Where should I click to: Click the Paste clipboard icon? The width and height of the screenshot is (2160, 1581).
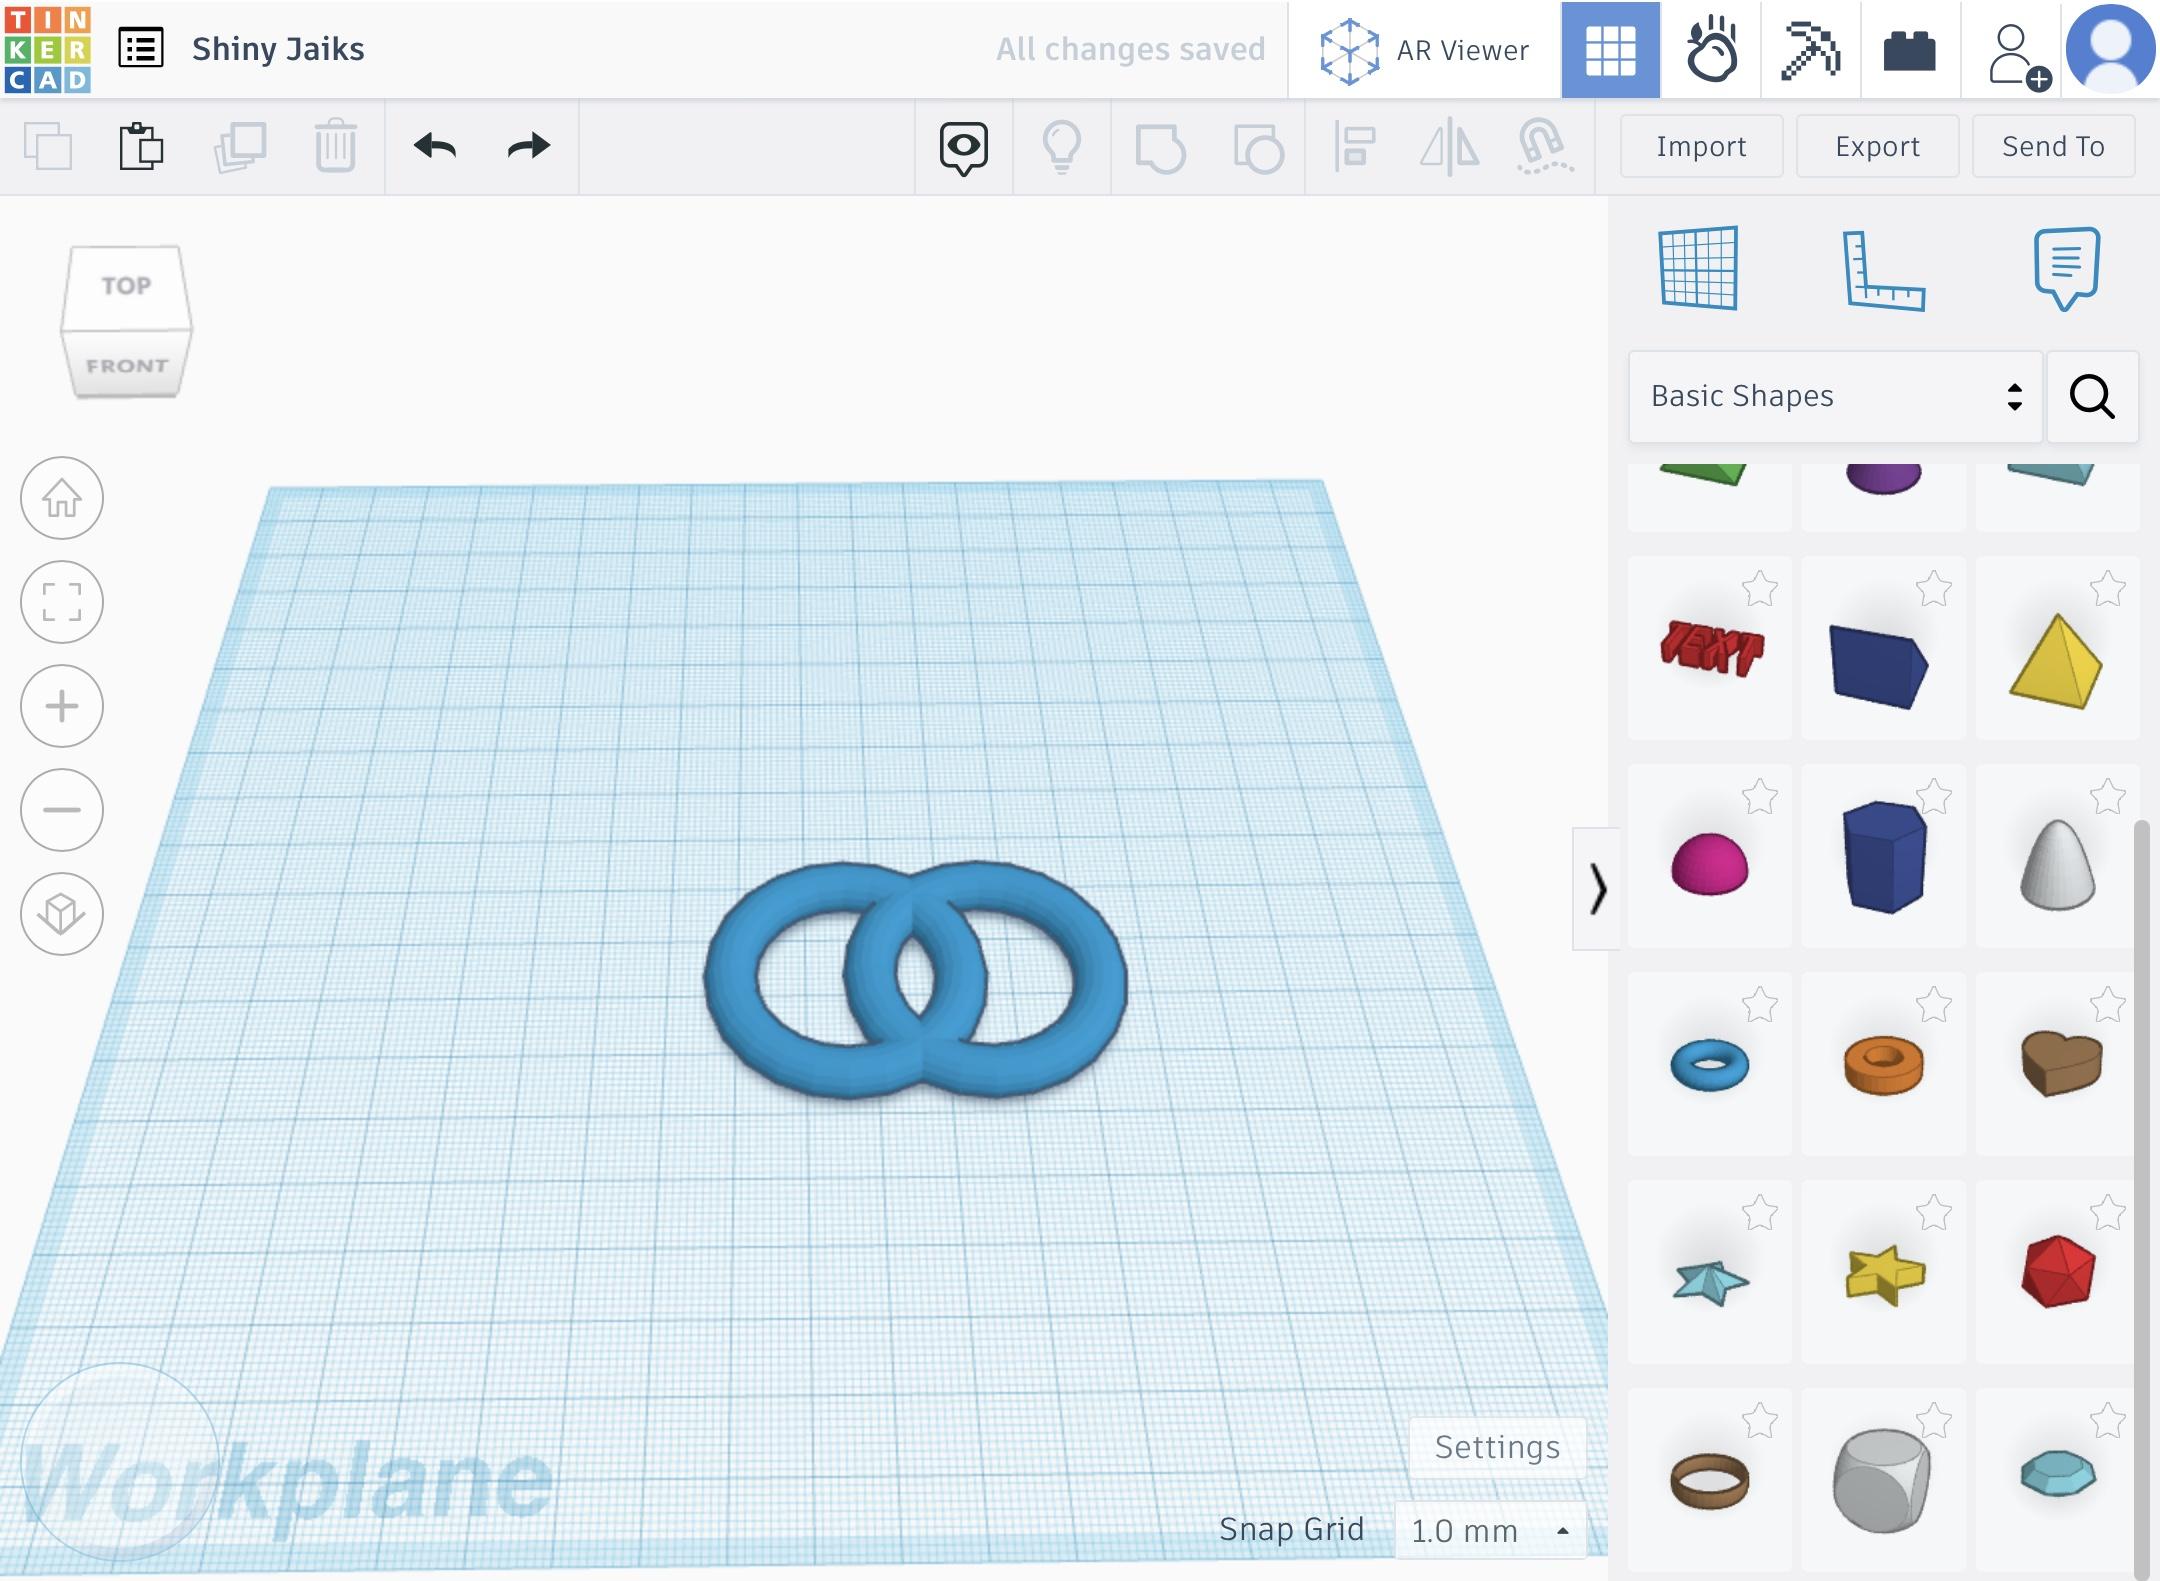point(141,146)
